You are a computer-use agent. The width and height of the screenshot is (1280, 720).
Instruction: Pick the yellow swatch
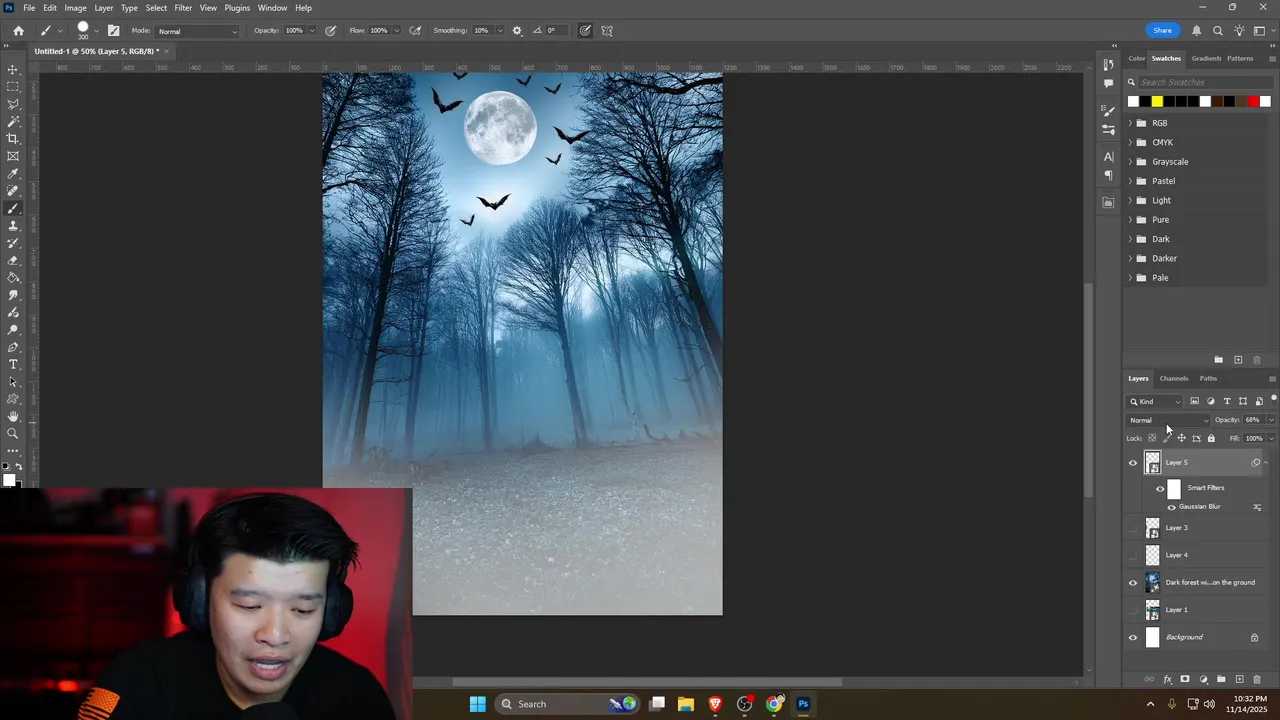click(1157, 101)
